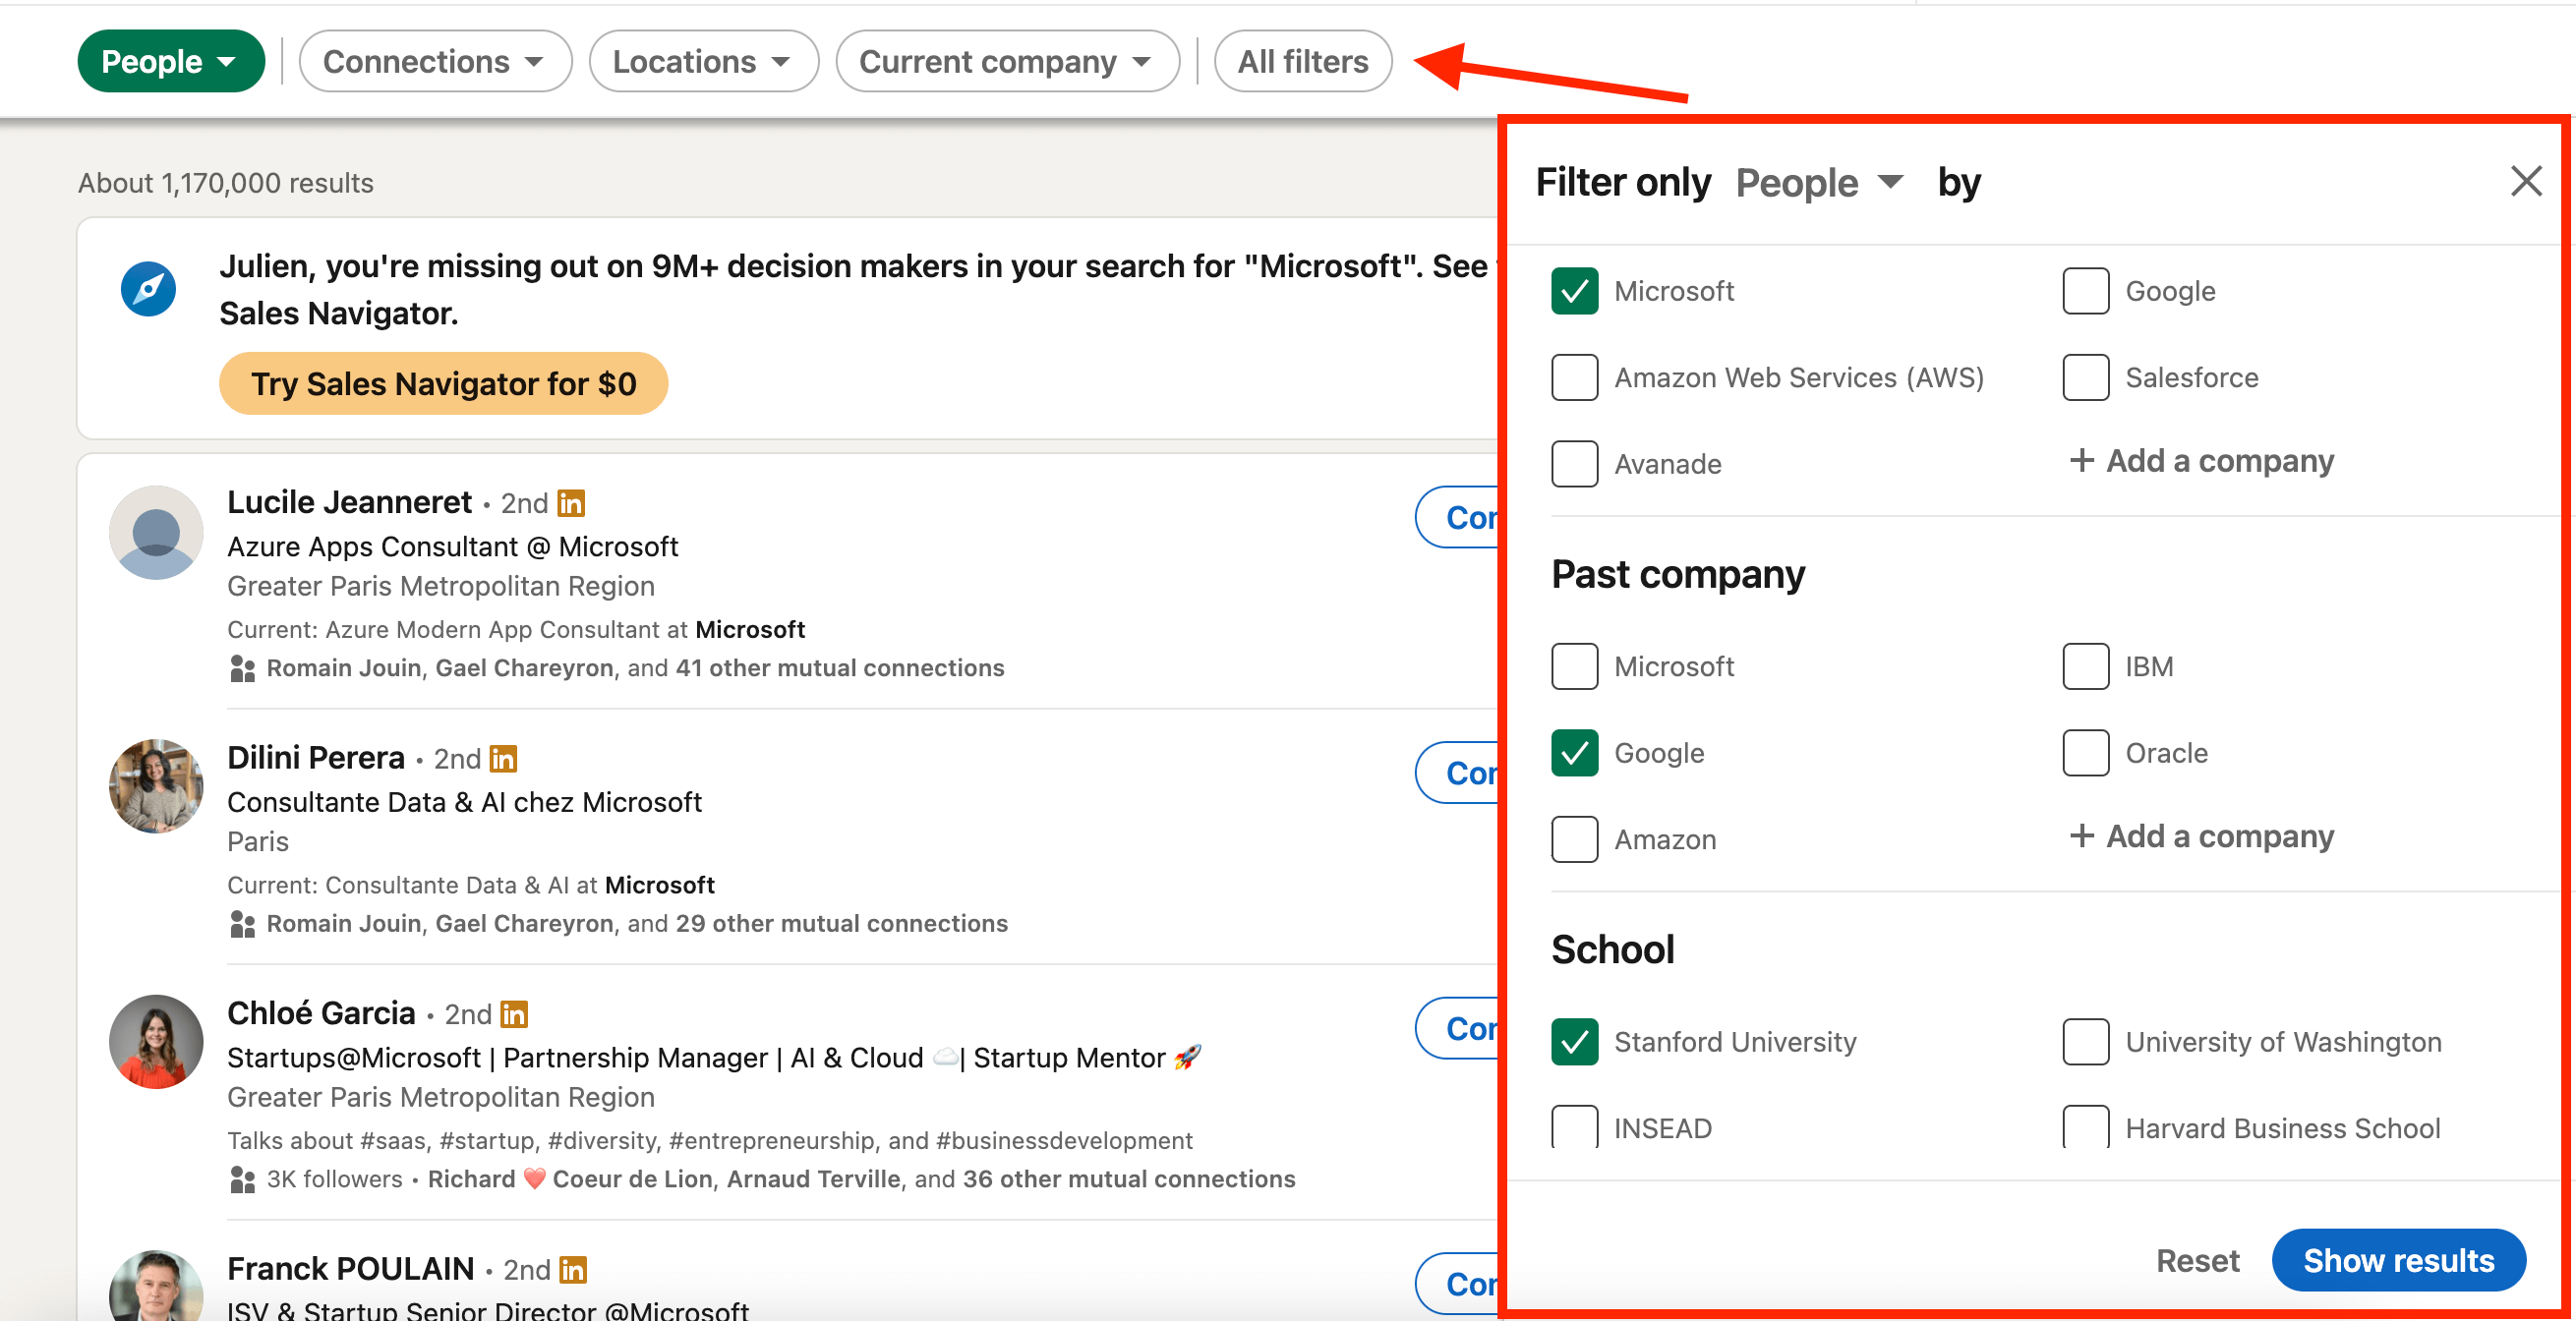
Task: Click the Sales Navigator compass icon
Action: [x=148, y=290]
